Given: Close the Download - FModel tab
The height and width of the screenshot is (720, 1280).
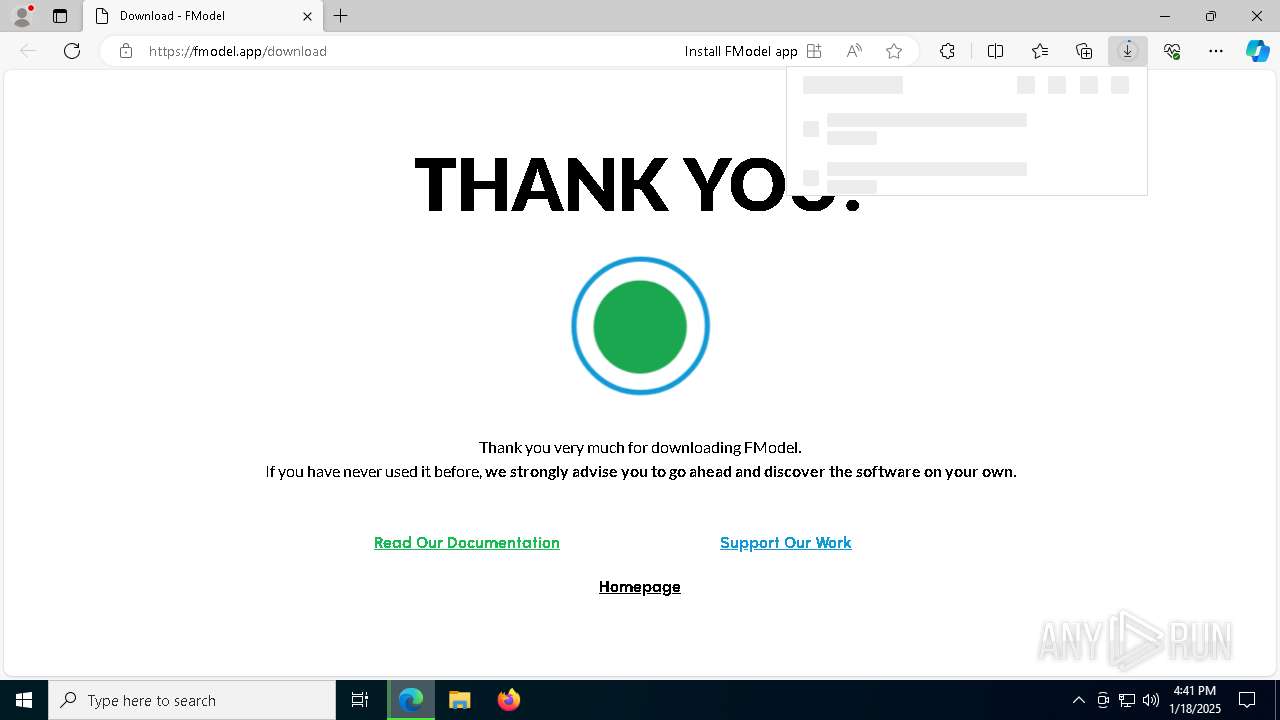Looking at the screenshot, I should tap(307, 16).
